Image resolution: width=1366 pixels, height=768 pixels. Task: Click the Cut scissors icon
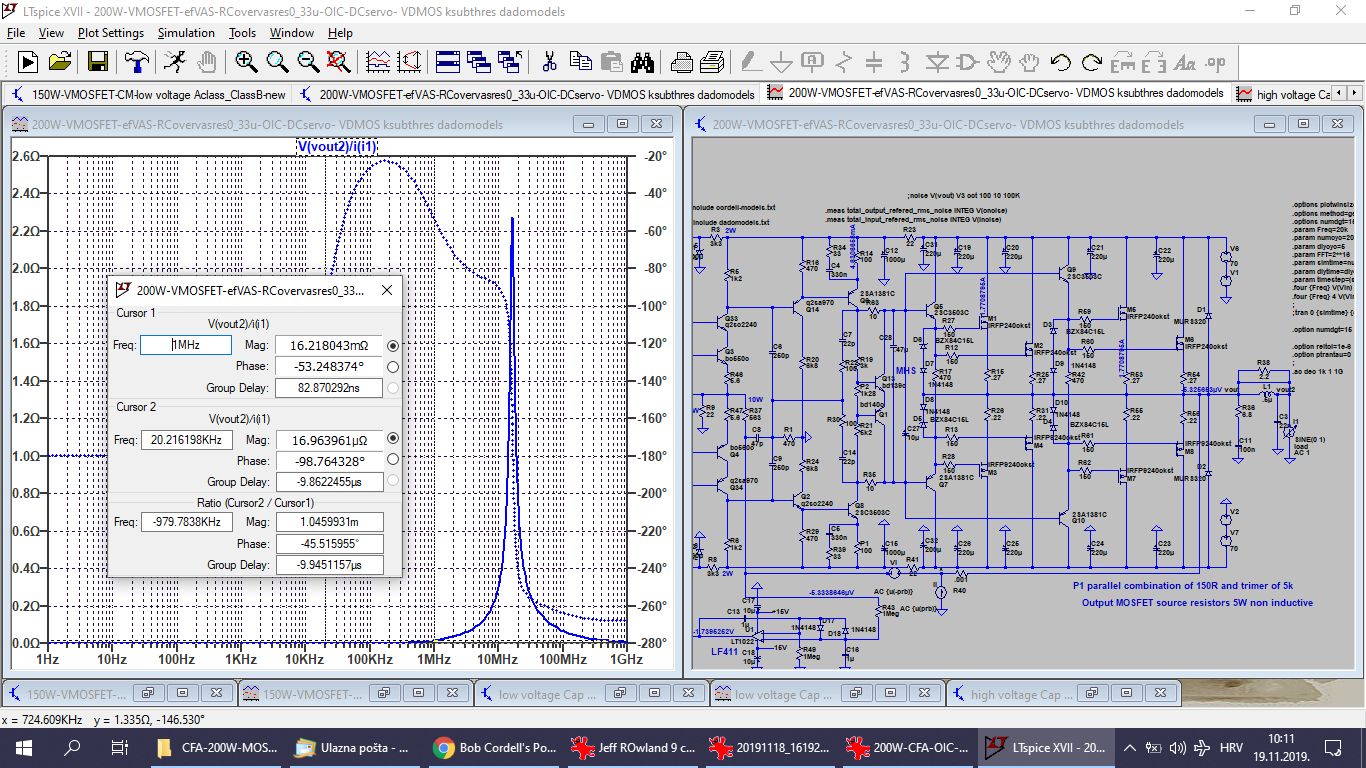pyautogui.click(x=548, y=62)
